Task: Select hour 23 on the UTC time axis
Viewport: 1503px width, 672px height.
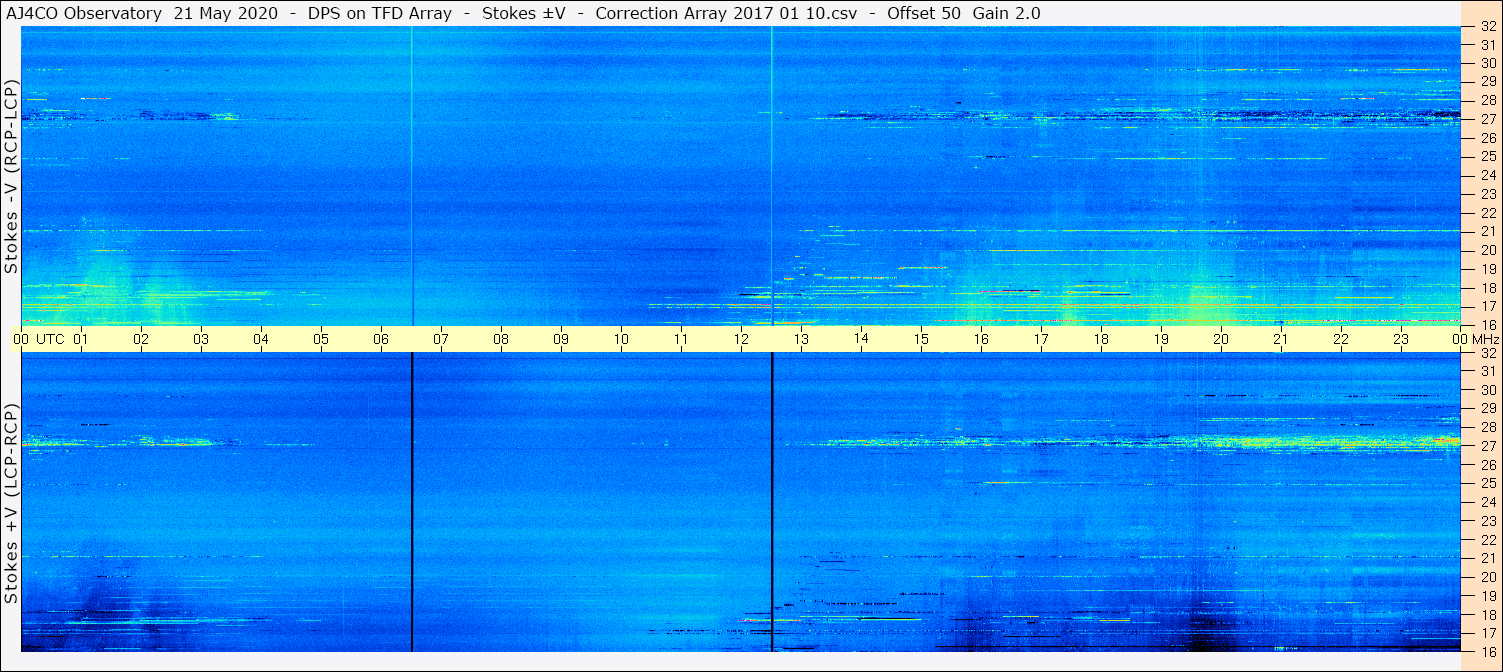Action: tap(1401, 339)
